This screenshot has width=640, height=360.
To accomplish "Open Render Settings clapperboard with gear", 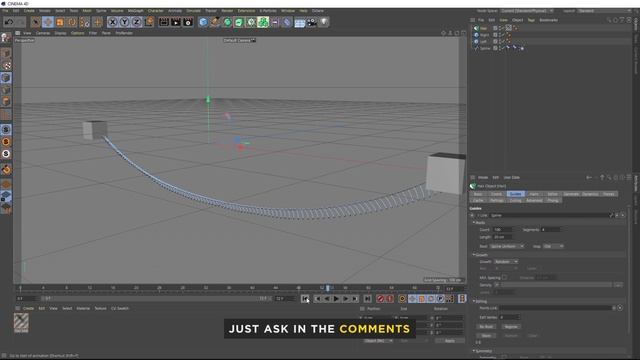I will click(x=188, y=22).
